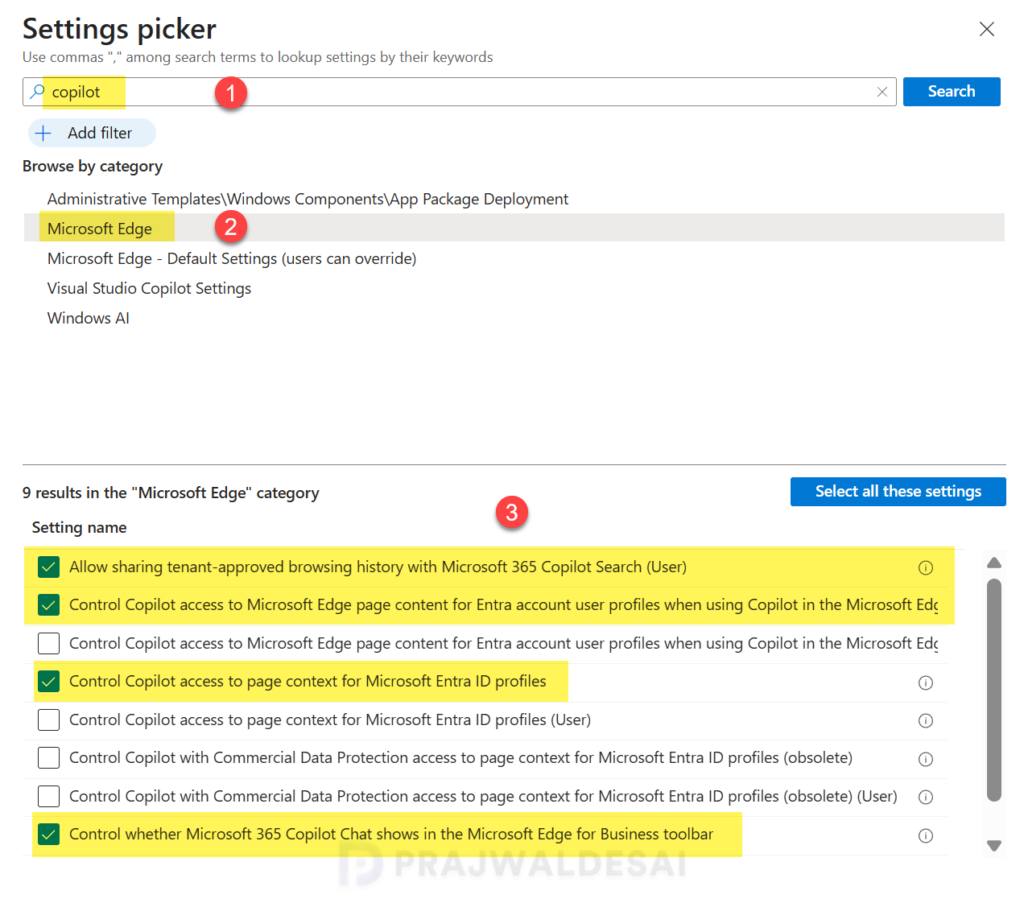The width and height of the screenshot is (1024, 903).
Task: Click the '9 results in the "Microsoft Edge" category' text
Action: (170, 493)
